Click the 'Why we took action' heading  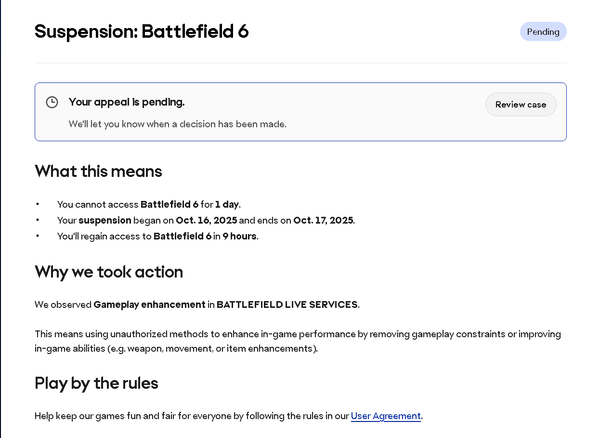(108, 272)
